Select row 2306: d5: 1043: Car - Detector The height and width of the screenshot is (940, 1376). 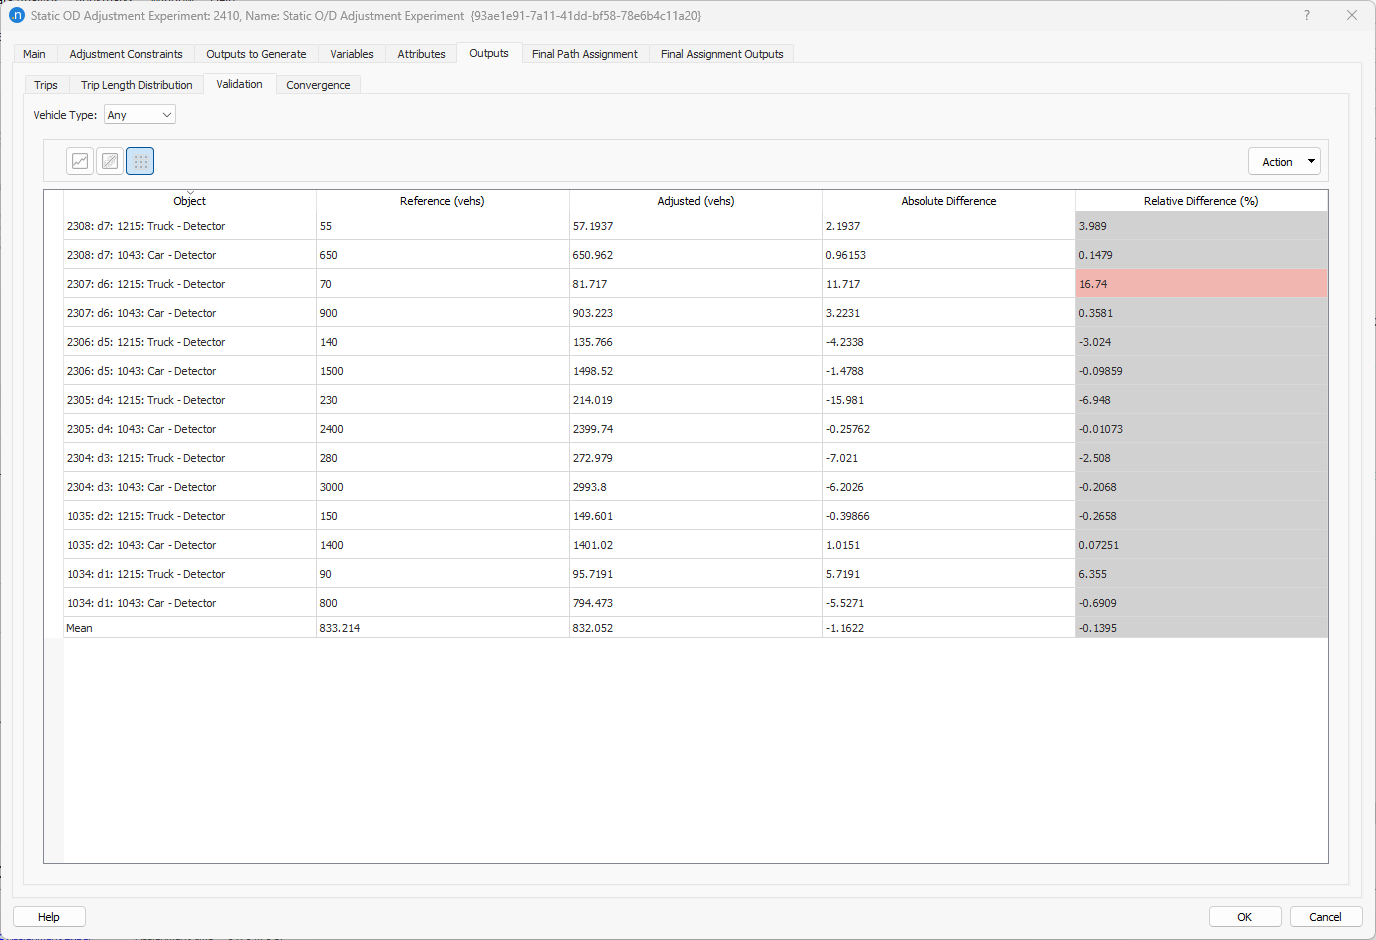190,371
